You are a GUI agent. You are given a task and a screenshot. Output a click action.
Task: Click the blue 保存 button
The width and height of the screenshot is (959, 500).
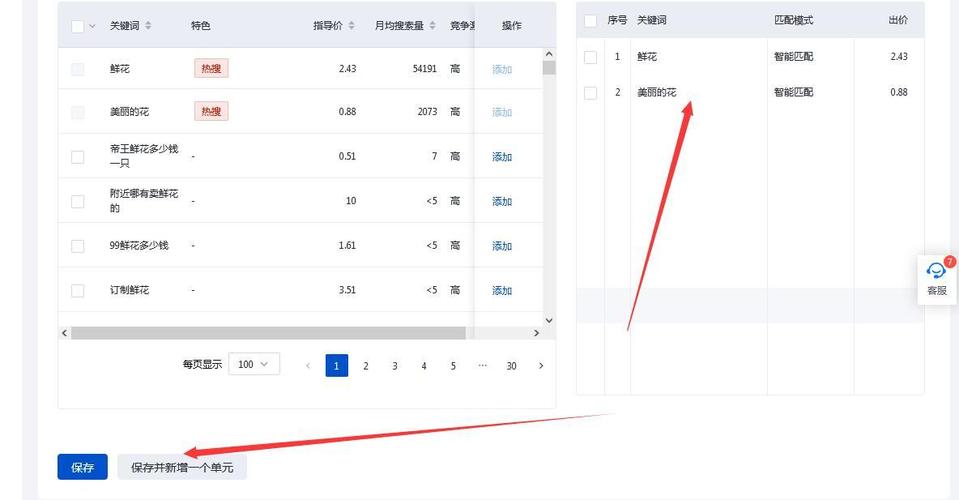pos(83,467)
